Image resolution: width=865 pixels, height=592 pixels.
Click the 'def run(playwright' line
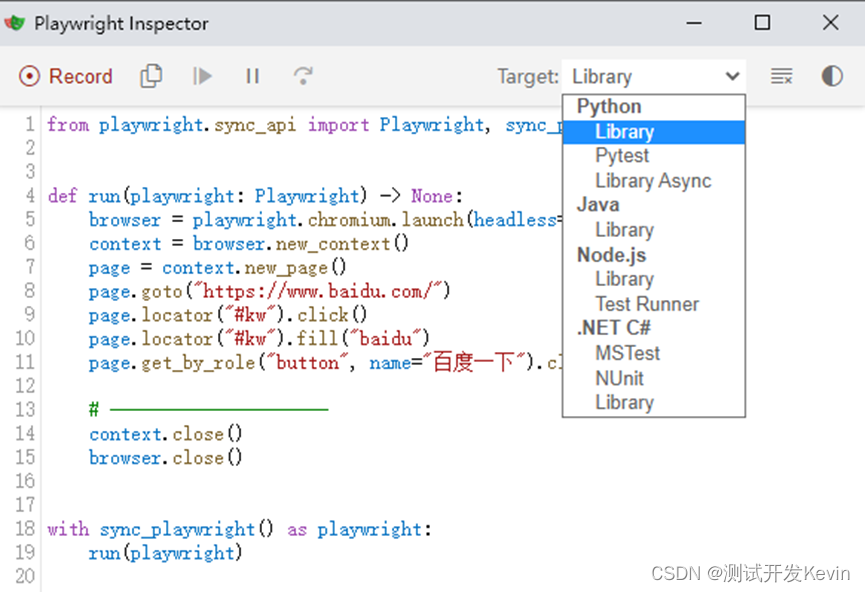click(255, 196)
